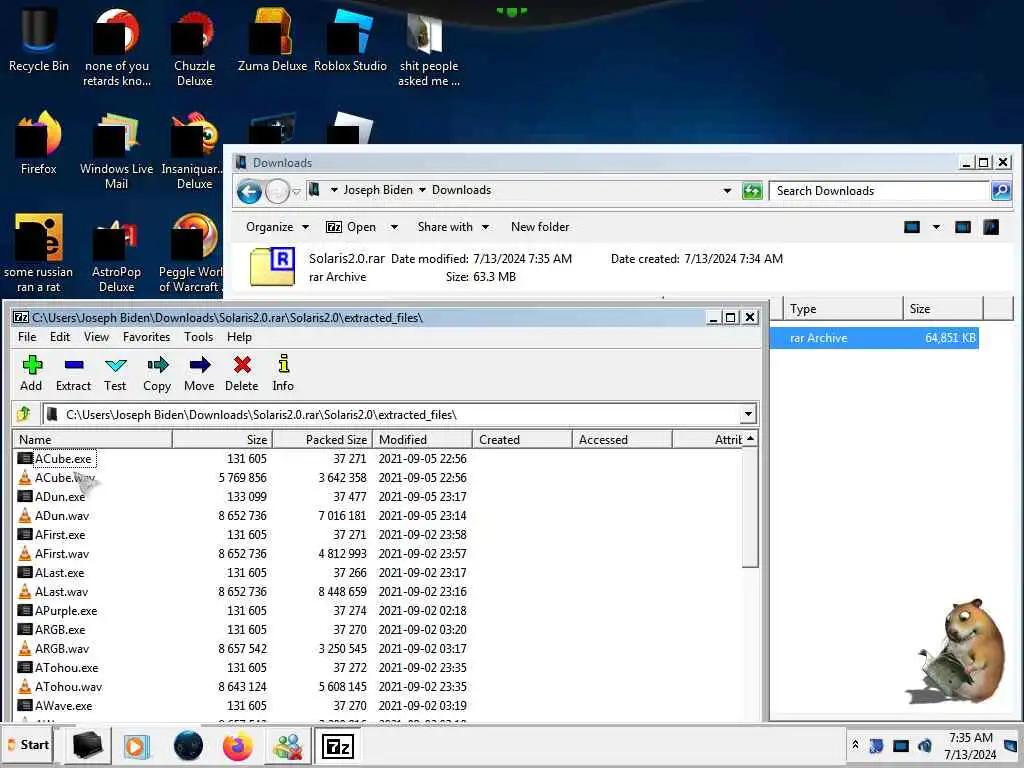The height and width of the screenshot is (768, 1024).
Task: Open the Recycle Bin desktop icon
Action: tap(39, 39)
